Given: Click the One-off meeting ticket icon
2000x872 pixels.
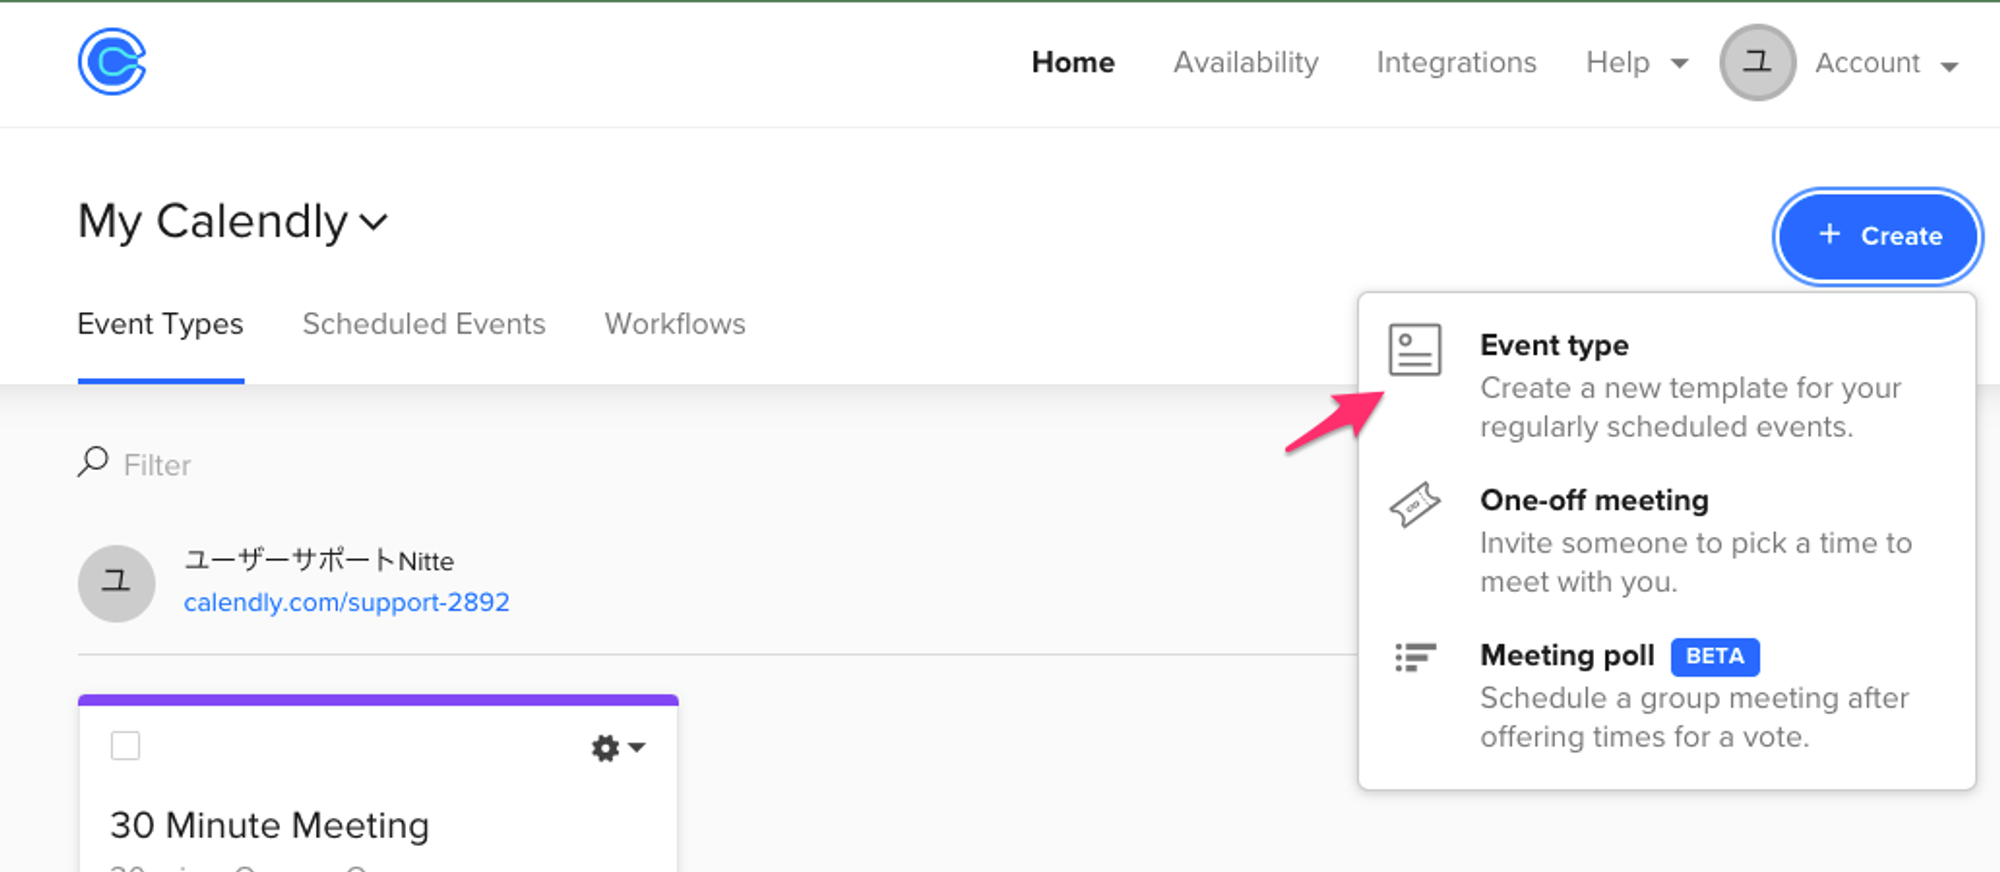Looking at the screenshot, I should [1414, 505].
